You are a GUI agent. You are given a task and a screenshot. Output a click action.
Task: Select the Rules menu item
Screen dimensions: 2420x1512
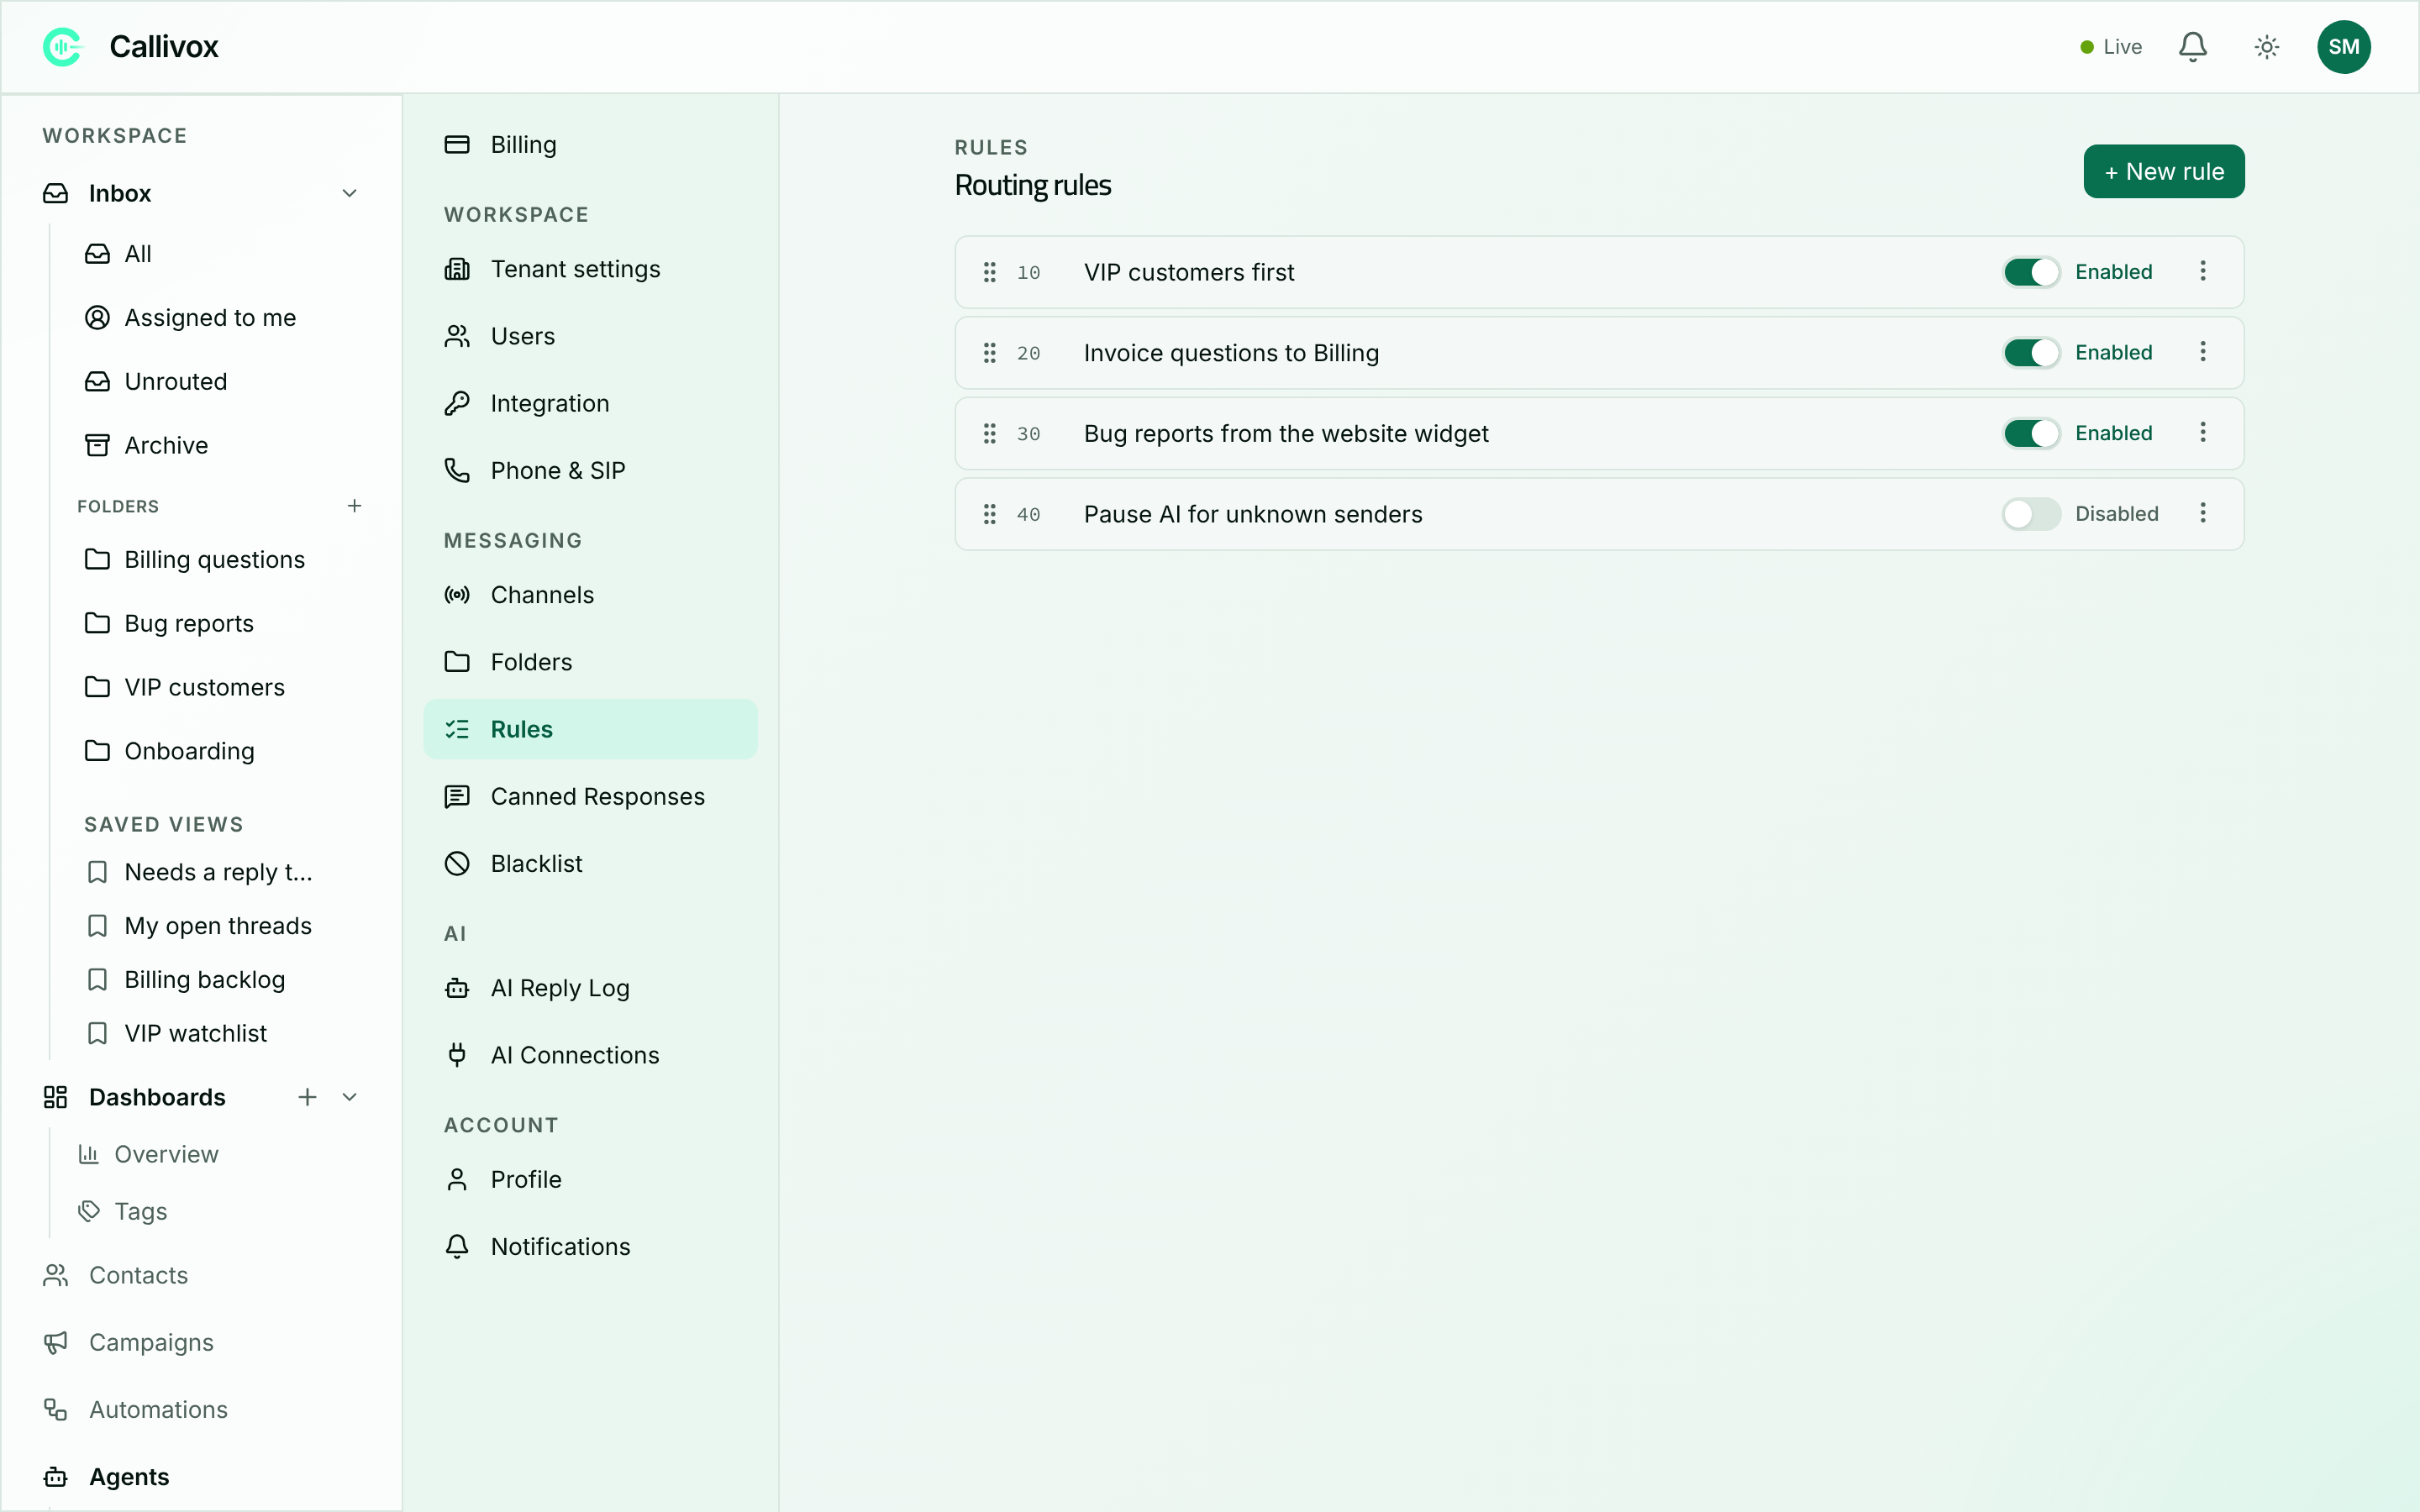(590, 729)
